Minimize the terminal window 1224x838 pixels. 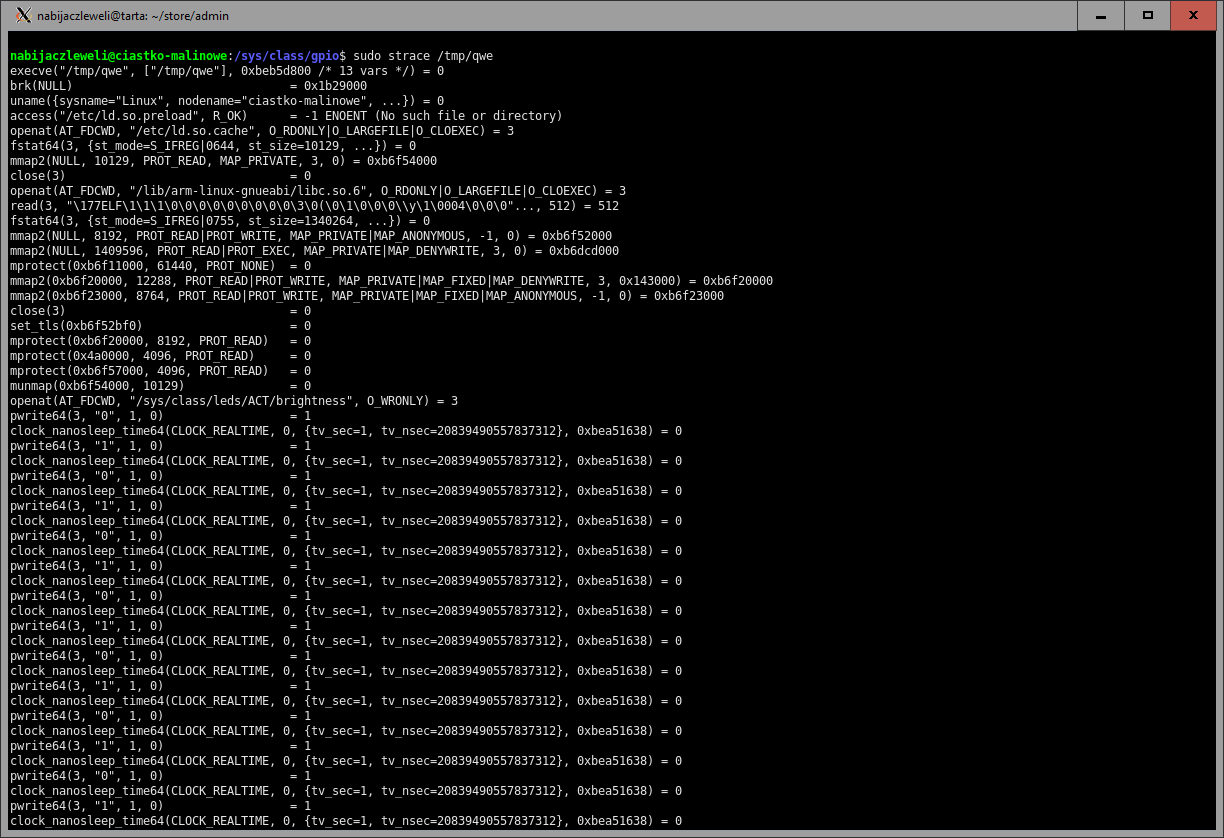click(1100, 15)
